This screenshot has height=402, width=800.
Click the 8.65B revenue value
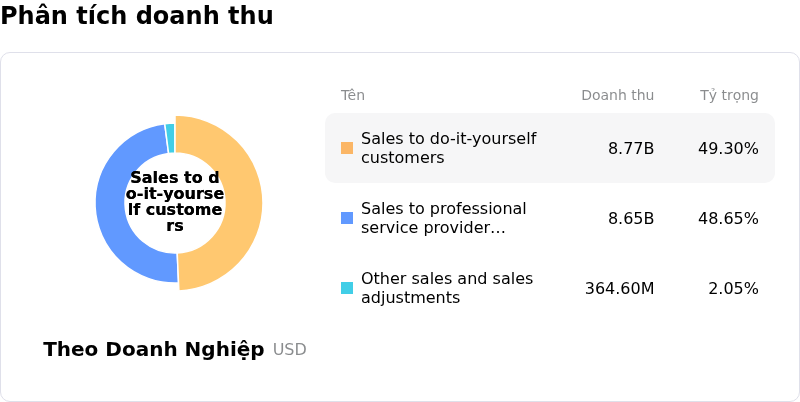[x=631, y=219]
